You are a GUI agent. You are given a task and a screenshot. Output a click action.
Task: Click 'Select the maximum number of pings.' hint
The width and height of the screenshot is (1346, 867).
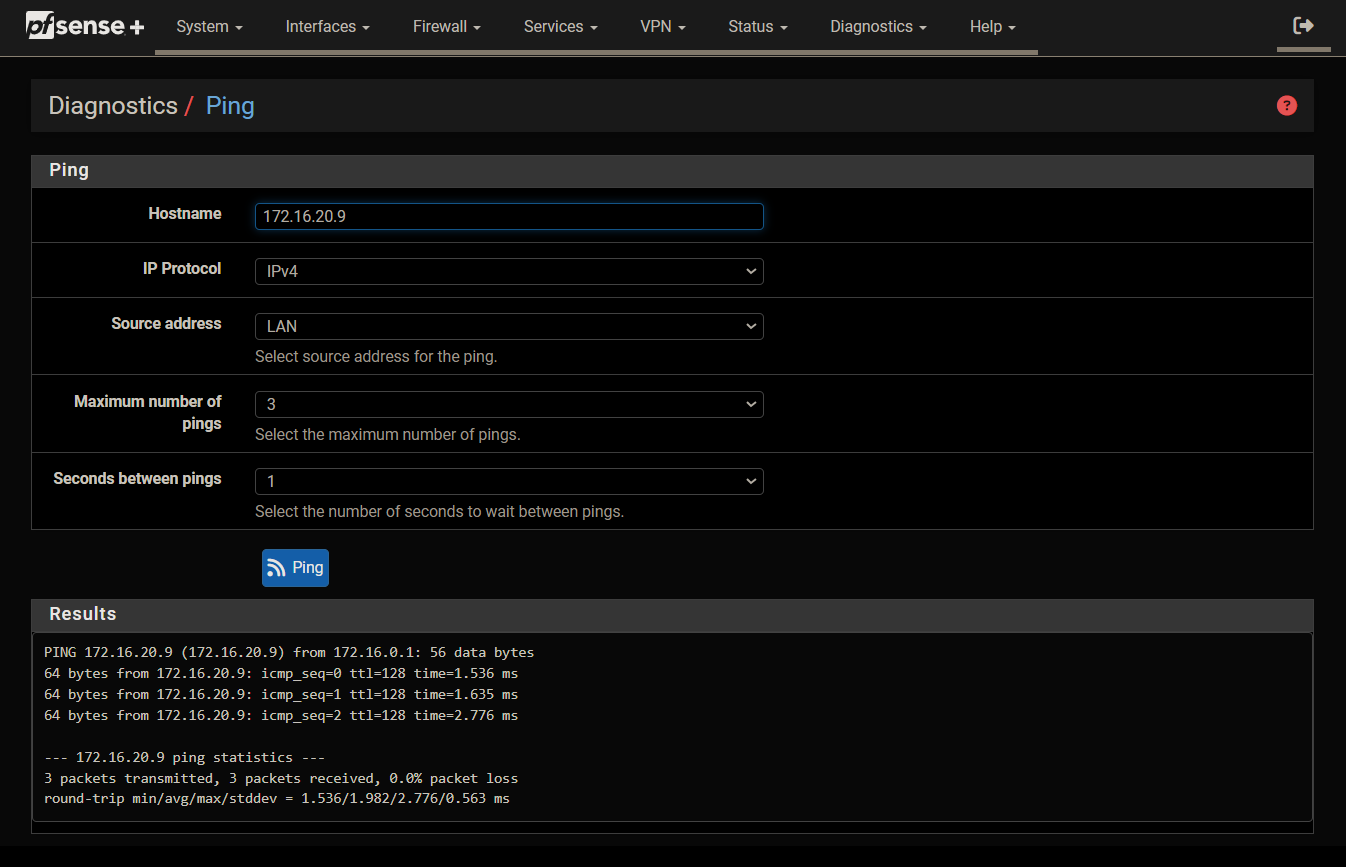click(x=388, y=435)
